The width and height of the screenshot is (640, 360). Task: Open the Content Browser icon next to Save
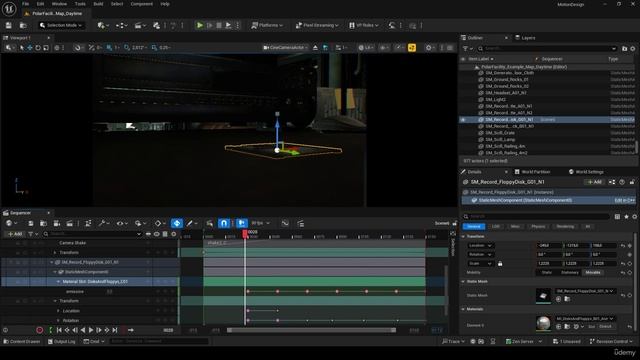click(23, 25)
